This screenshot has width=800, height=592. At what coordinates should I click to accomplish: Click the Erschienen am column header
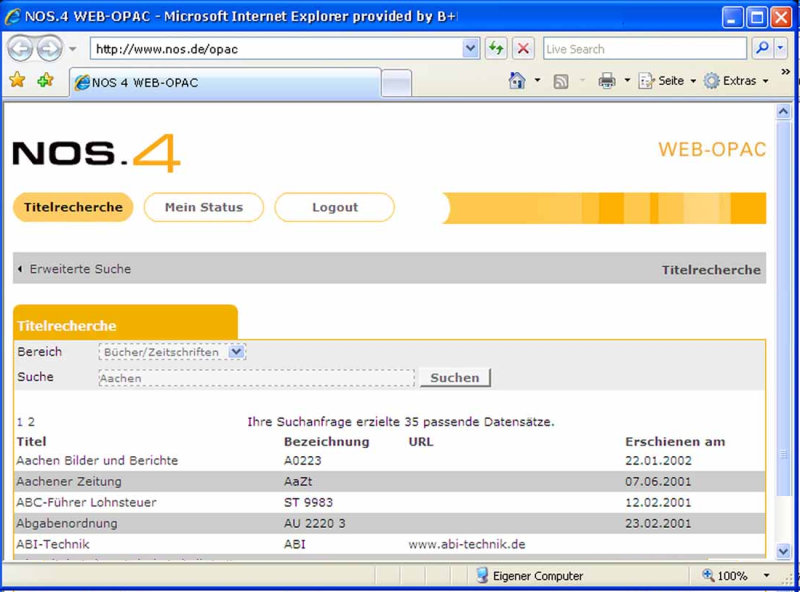(675, 441)
